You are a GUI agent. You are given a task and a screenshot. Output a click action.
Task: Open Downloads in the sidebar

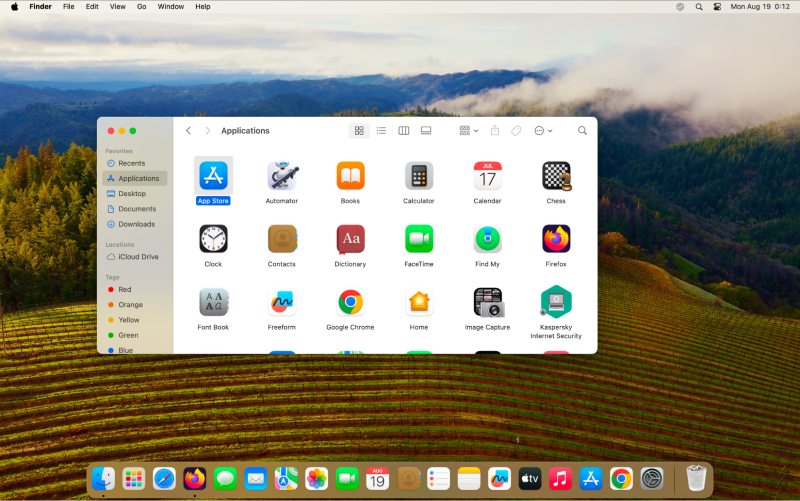tap(135, 224)
